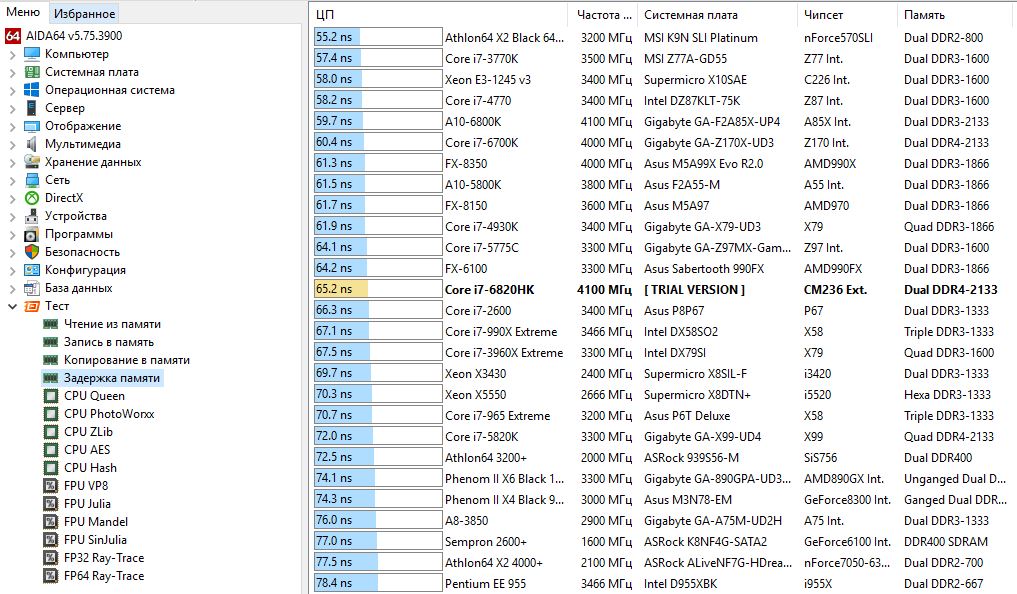Sort by the Память column header

pos(957,14)
